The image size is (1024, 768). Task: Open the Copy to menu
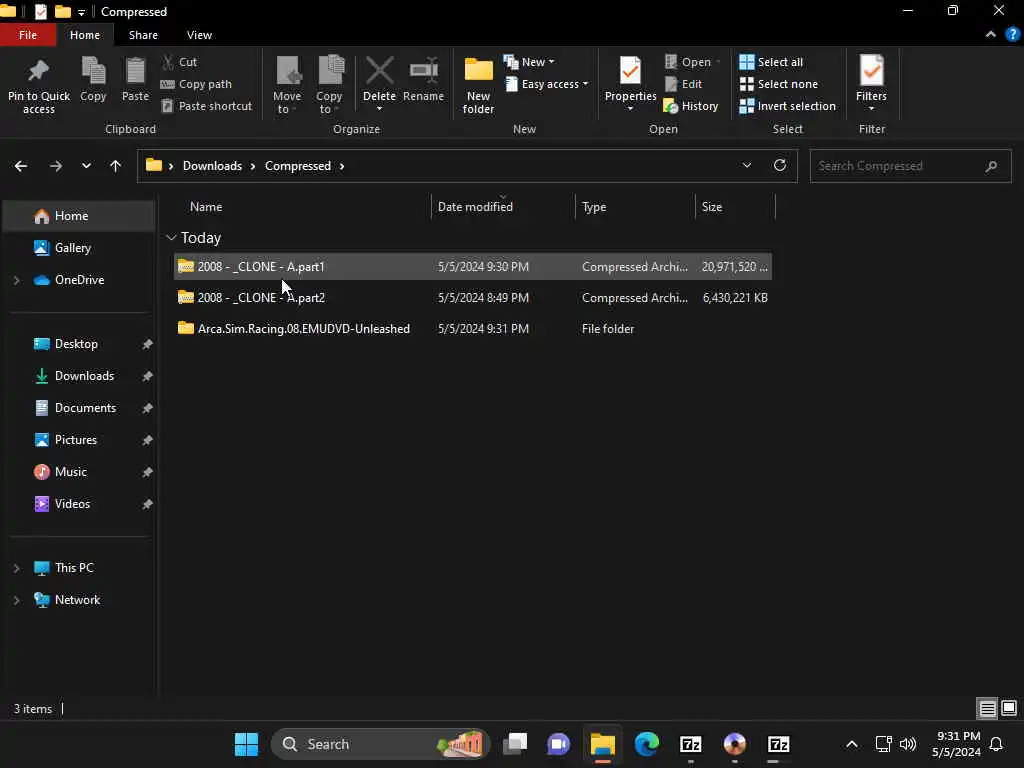click(329, 85)
